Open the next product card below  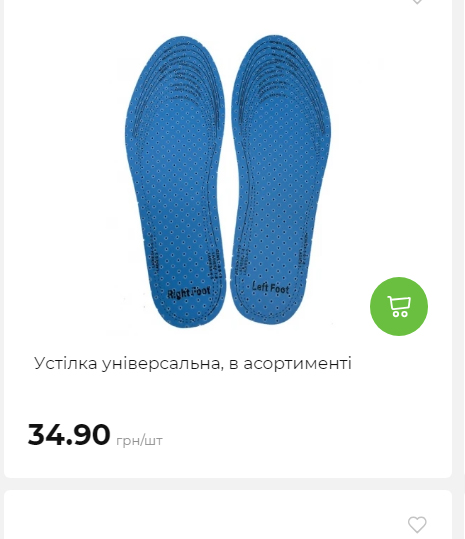pos(228,515)
